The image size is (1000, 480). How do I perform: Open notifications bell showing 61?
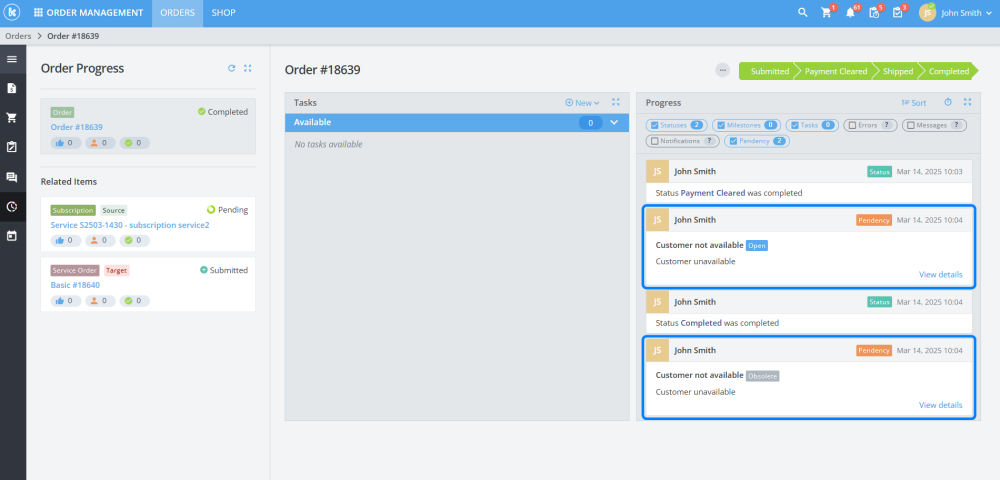851,12
